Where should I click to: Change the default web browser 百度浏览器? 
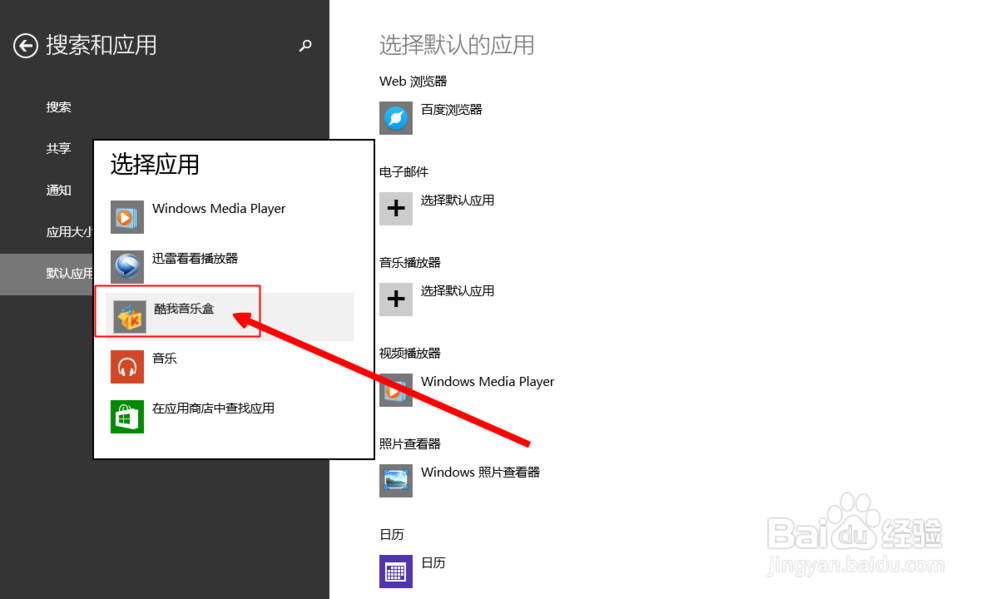[x=452, y=110]
